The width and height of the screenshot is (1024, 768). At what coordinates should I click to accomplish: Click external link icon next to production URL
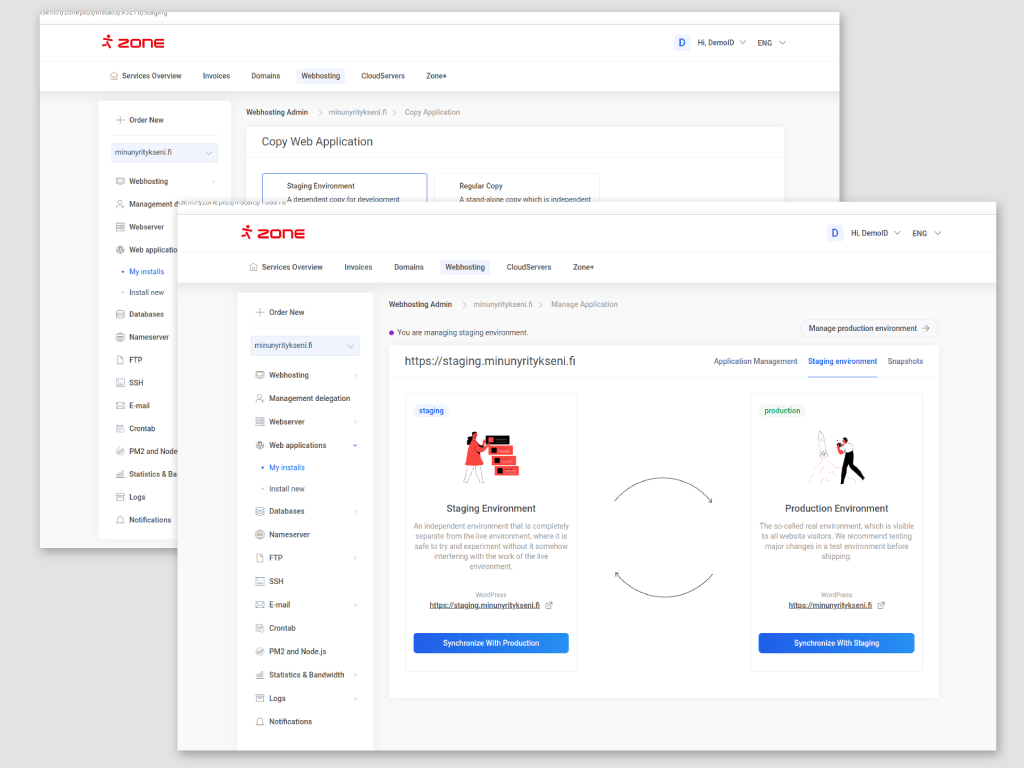(x=881, y=605)
